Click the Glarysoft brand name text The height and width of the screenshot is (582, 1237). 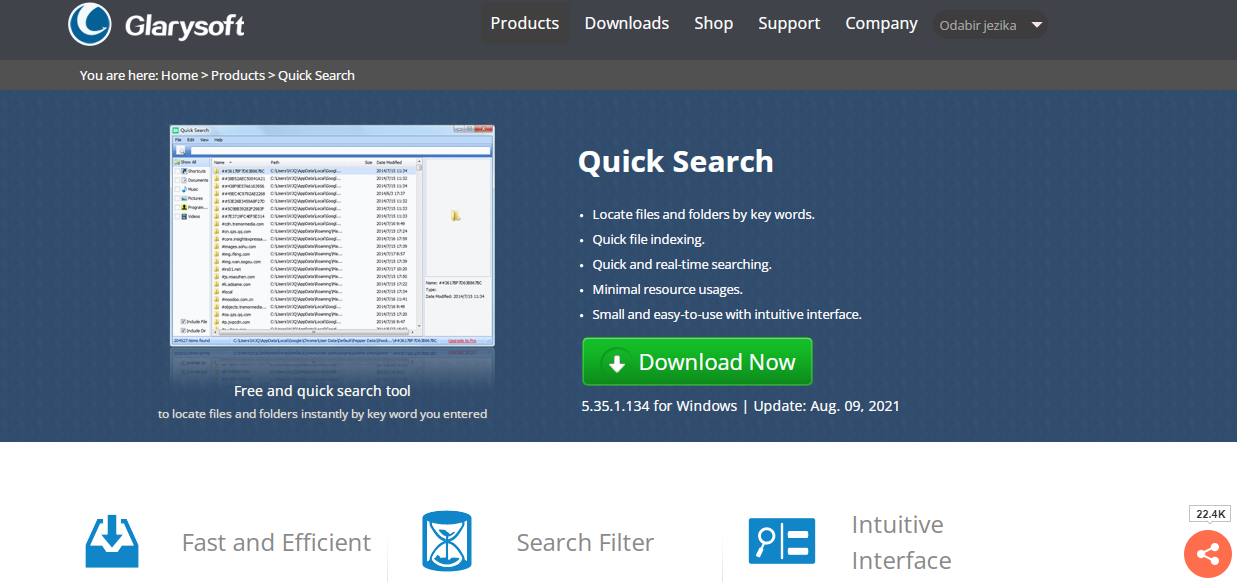pos(185,26)
